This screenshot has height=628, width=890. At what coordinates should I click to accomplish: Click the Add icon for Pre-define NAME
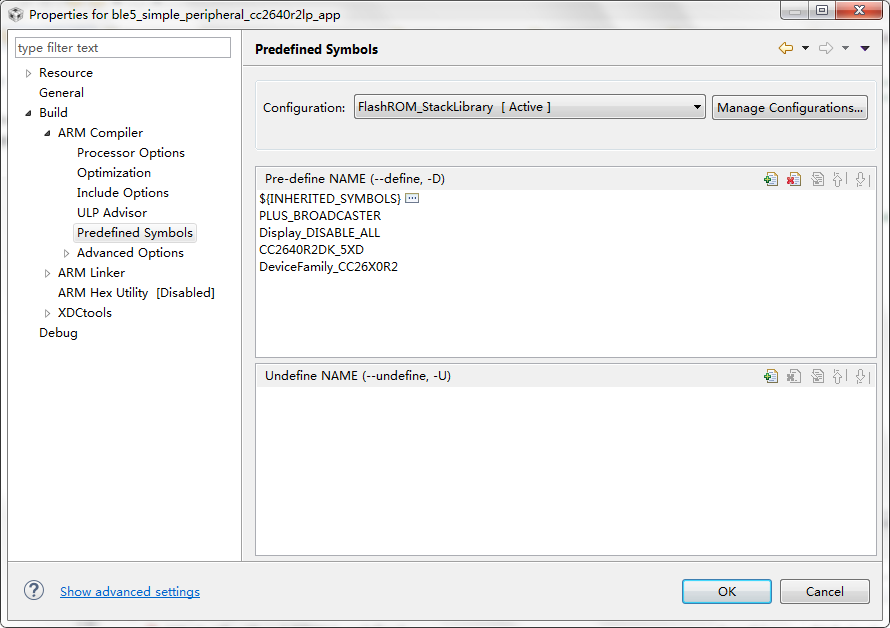(x=770, y=179)
